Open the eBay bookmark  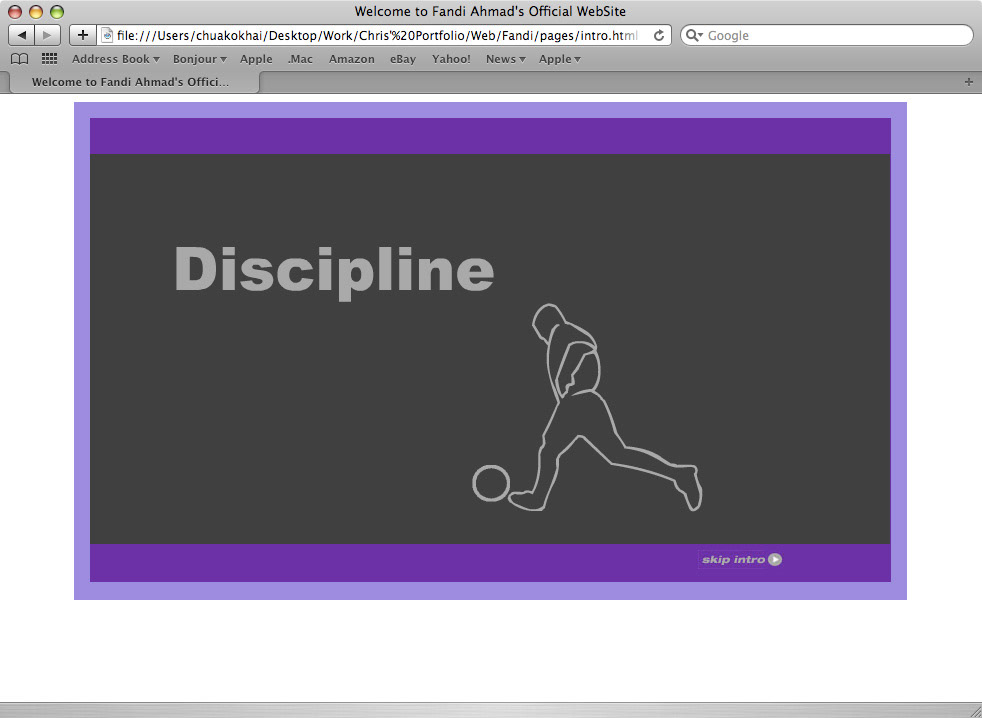pyautogui.click(x=403, y=59)
